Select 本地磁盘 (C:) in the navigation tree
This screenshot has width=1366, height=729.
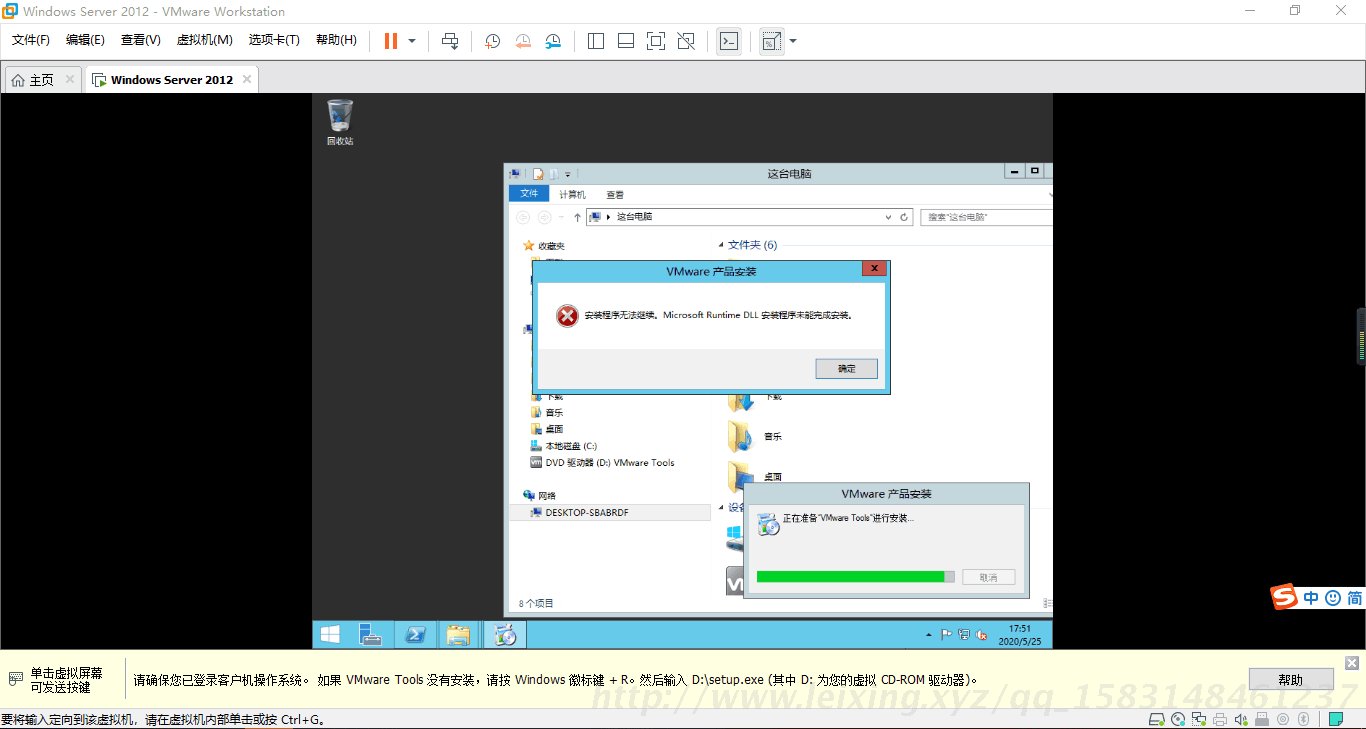pos(570,446)
